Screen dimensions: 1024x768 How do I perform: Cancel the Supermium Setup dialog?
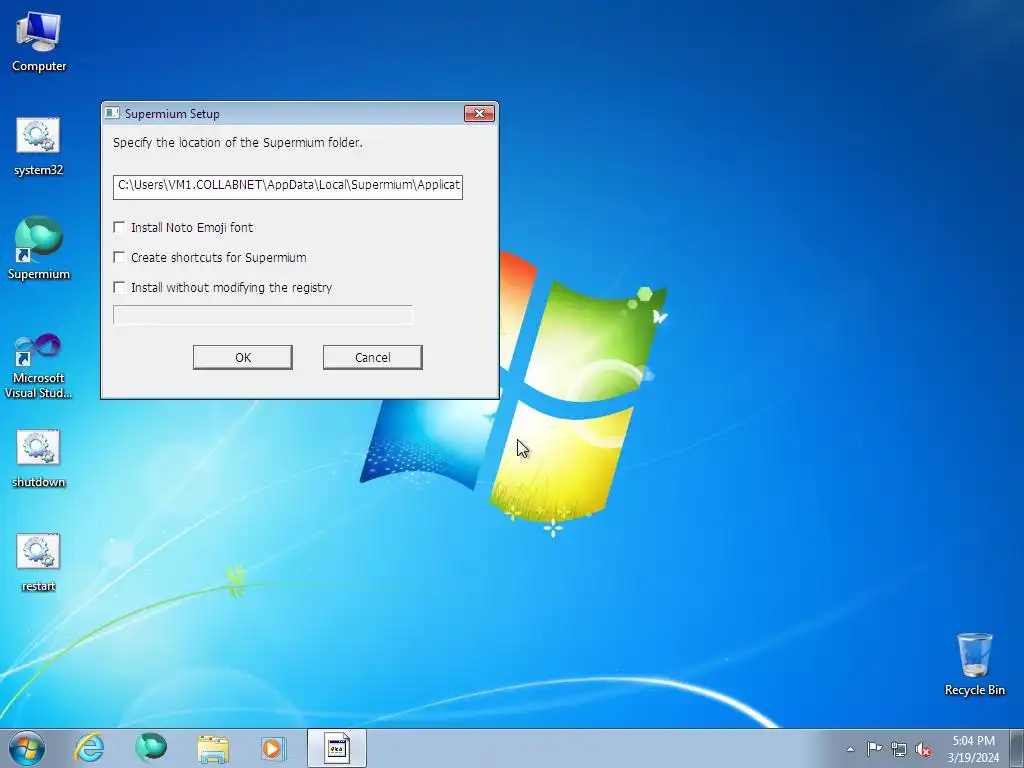pos(373,357)
